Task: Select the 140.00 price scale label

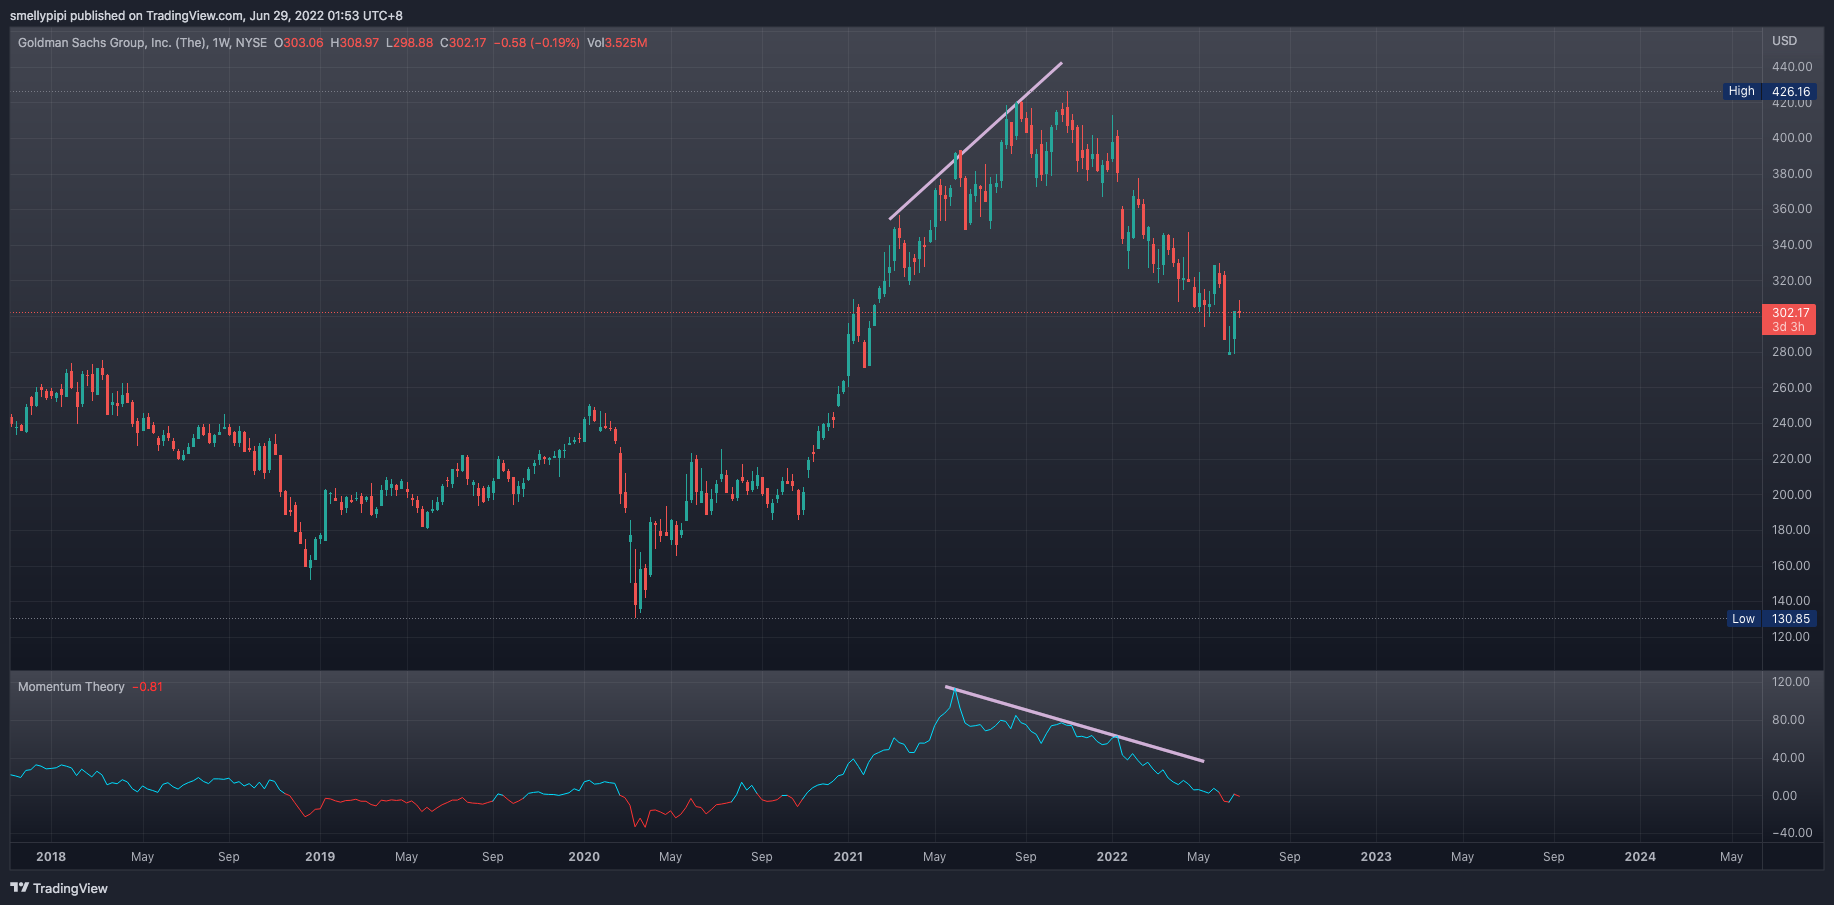Action: [x=1792, y=601]
